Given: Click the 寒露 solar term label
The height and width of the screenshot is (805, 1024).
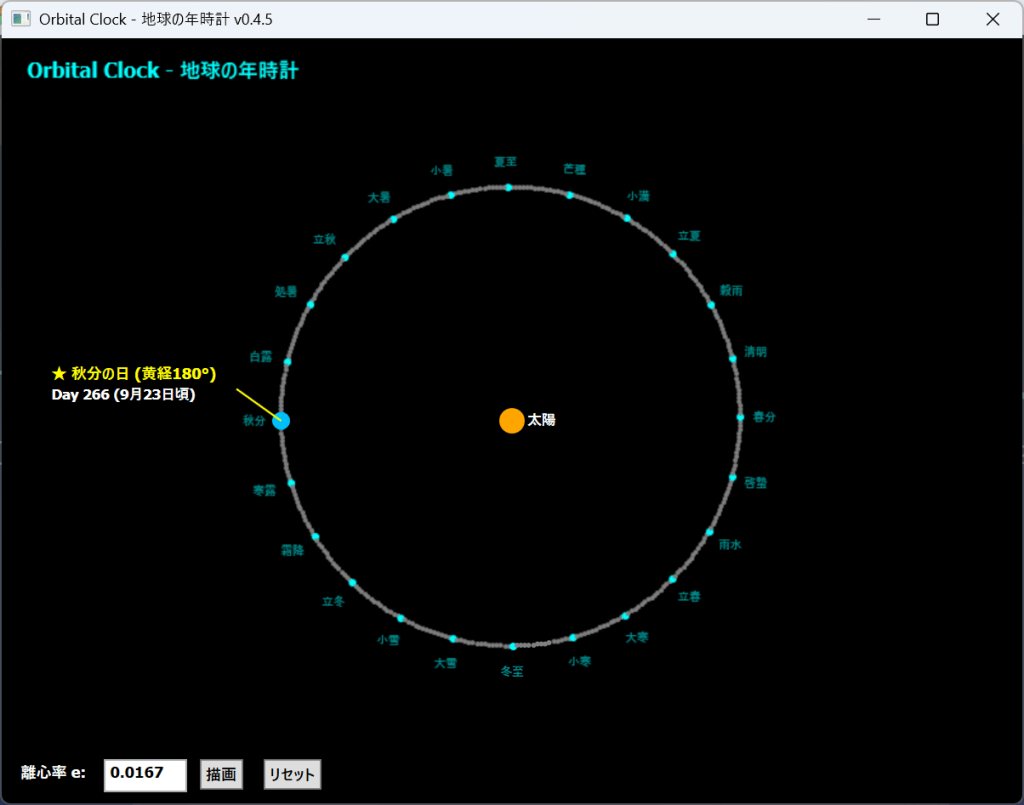Looking at the screenshot, I should coord(264,490).
